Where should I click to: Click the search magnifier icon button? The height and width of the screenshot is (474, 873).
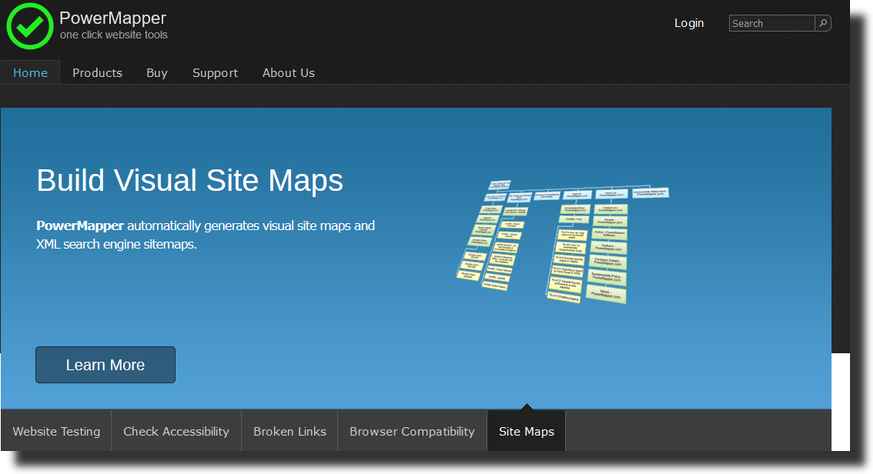(x=823, y=23)
